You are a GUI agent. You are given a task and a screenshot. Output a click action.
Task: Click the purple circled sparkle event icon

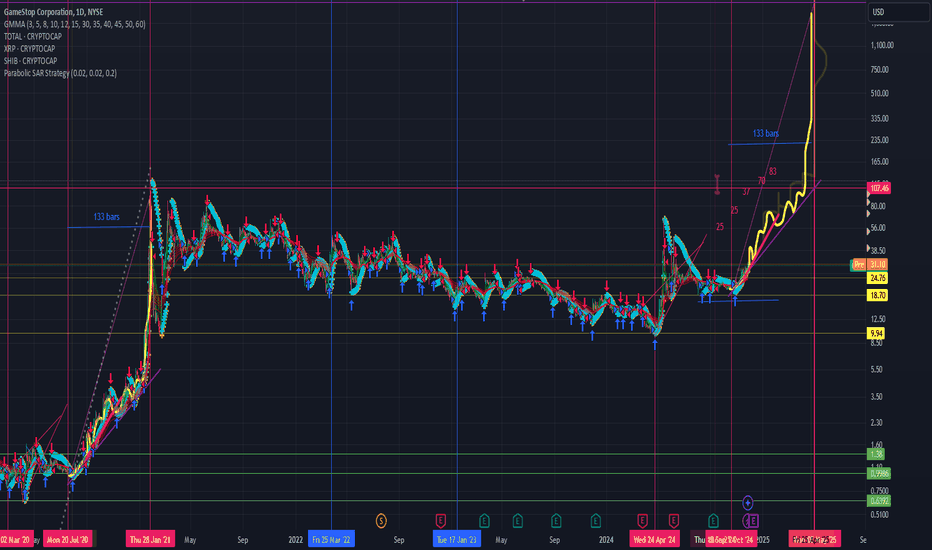pyautogui.click(x=748, y=503)
